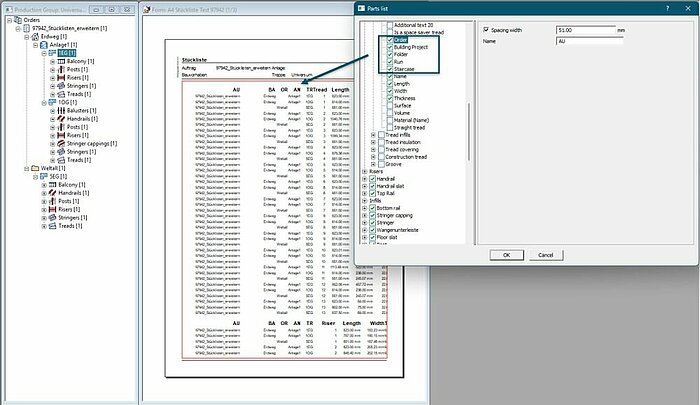Click the Handrails icon under Weltall SEG

tap(52, 193)
